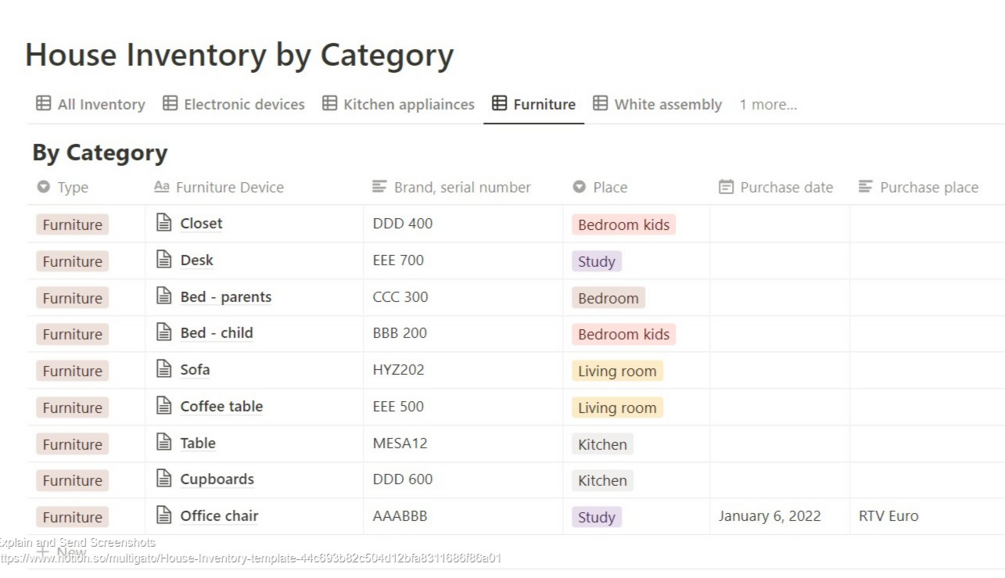The height and width of the screenshot is (578, 1005).
Task: Select the yellow Living room tag for Sofa
Action: (617, 371)
